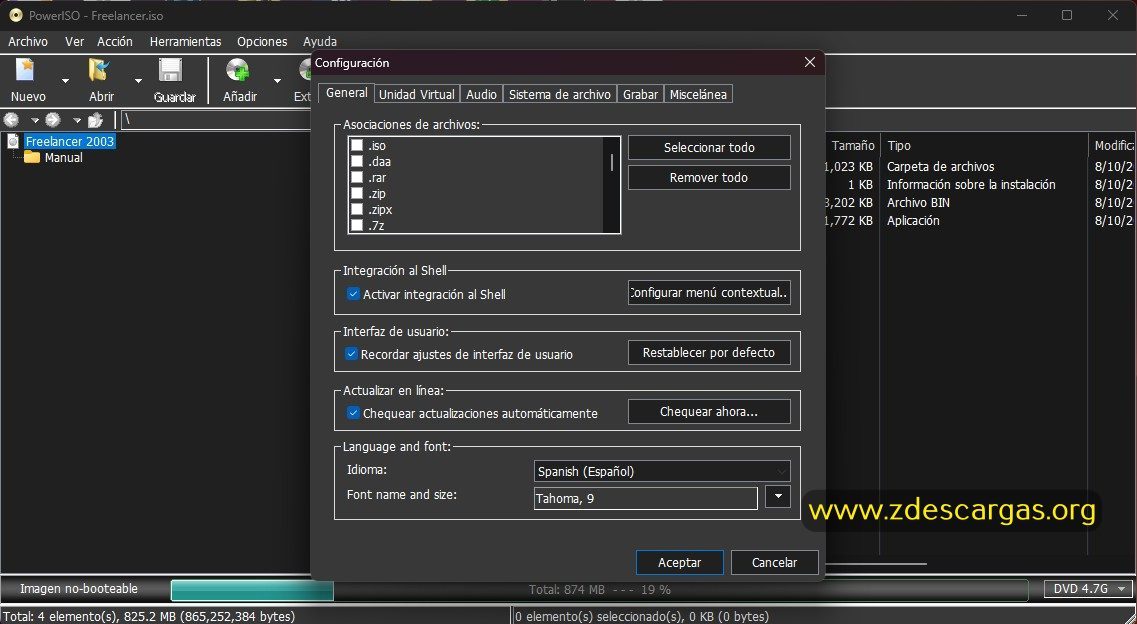
Task: Switch to the Unidad Virtual tab
Action: click(x=417, y=94)
